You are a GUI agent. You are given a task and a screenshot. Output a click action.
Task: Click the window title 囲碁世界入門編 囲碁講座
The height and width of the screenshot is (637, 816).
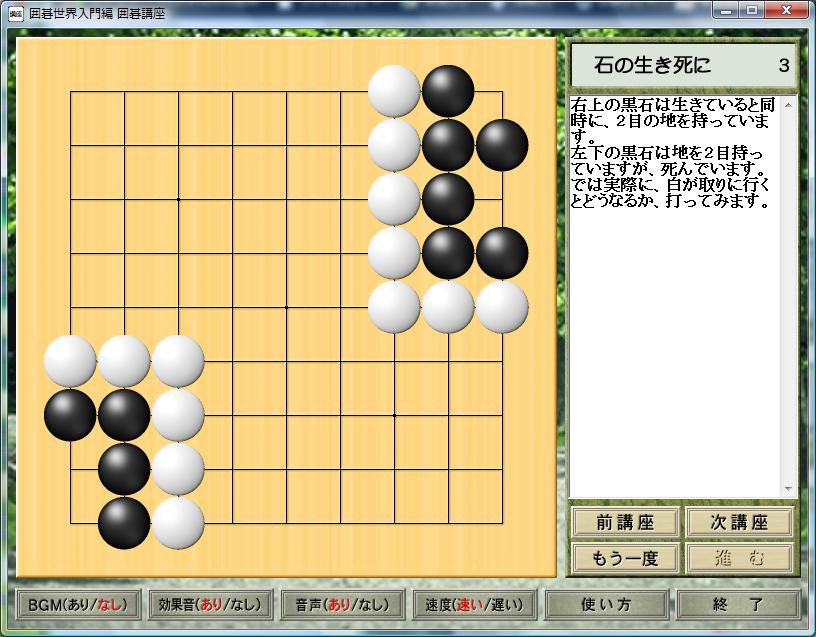tap(97, 13)
